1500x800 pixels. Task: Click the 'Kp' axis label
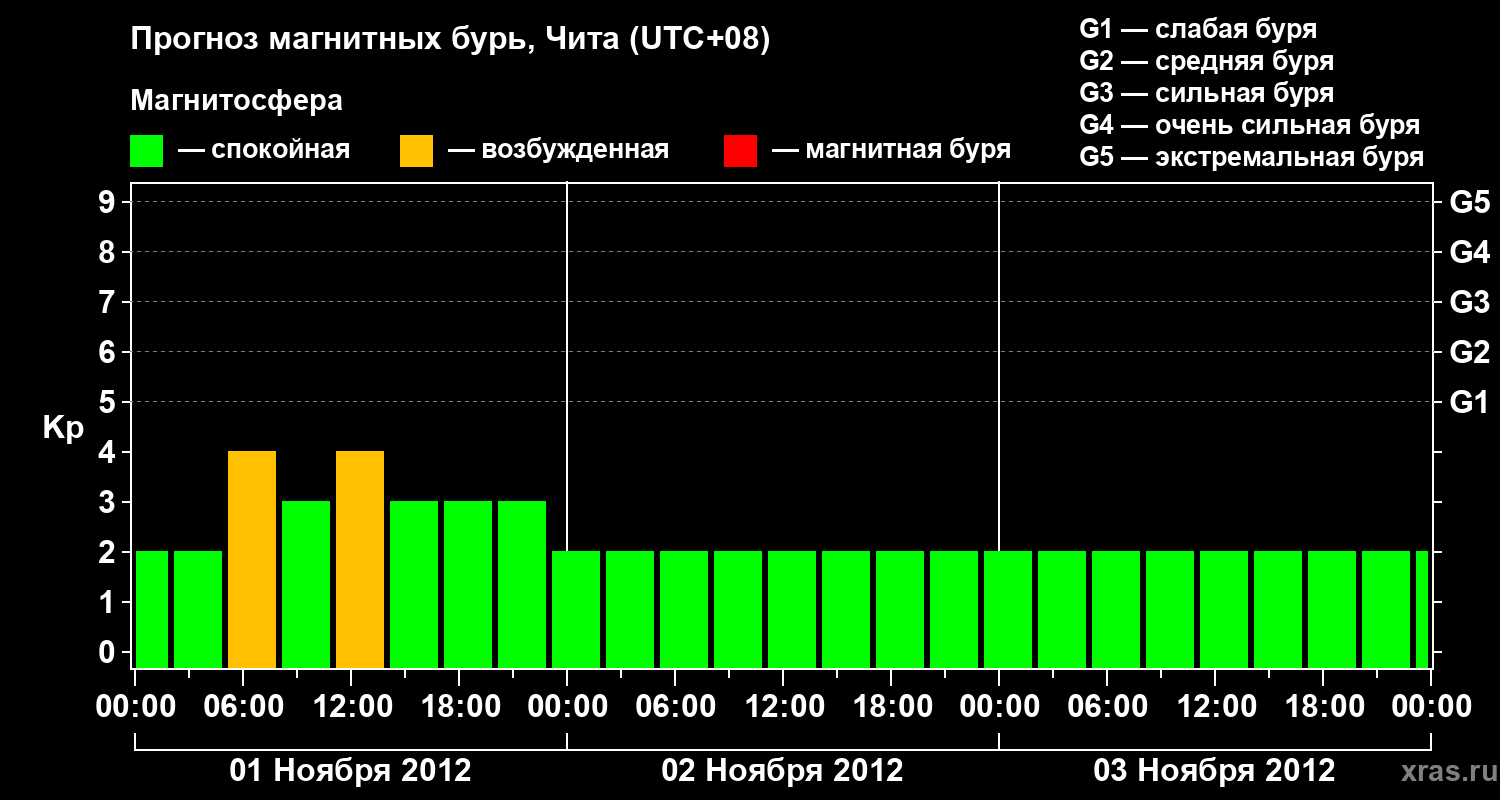(63, 428)
